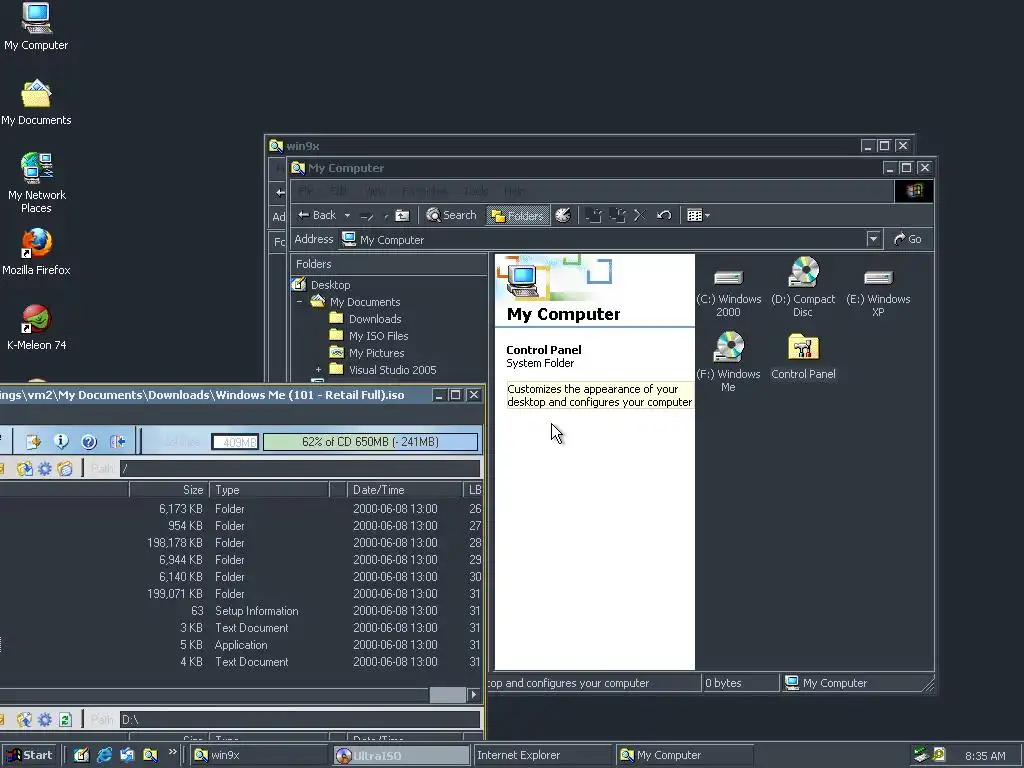Toggle the Folders pane button
1024x768 pixels.
(518, 216)
